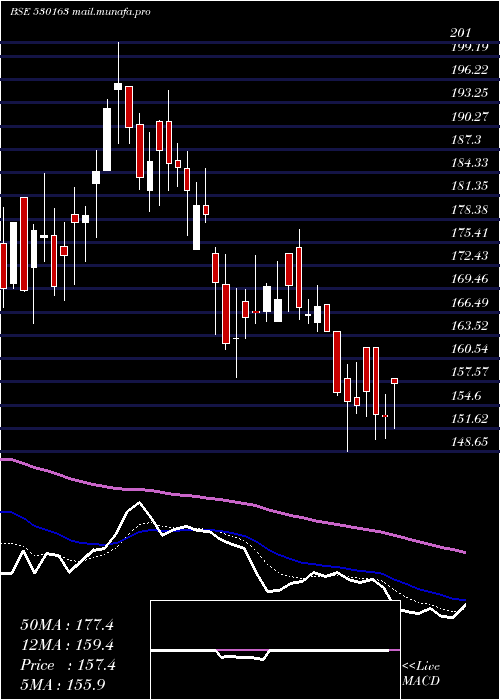Screen dimensions: 500x700
Task: Click the 172.43 price axis label
Action: click(x=469, y=256)
